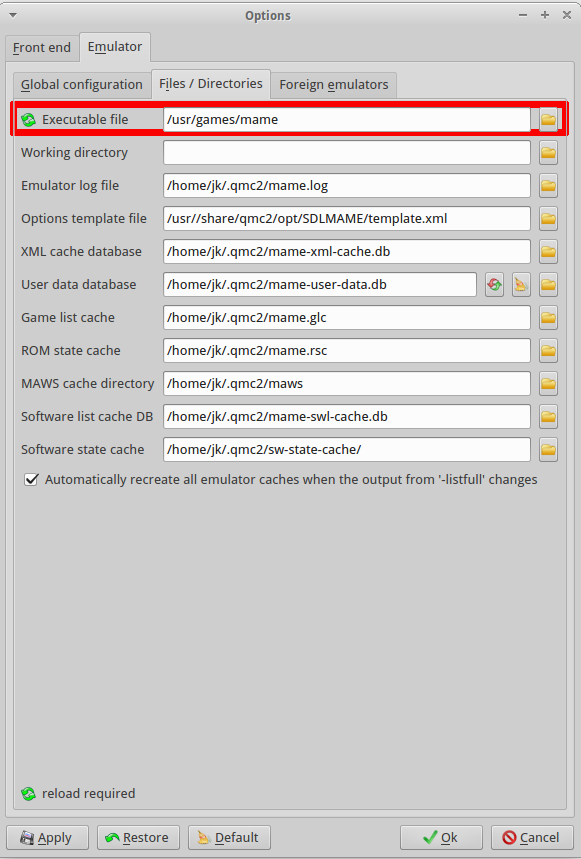Browse for the Options template file

pyautogui.click(x=548, y=219)
